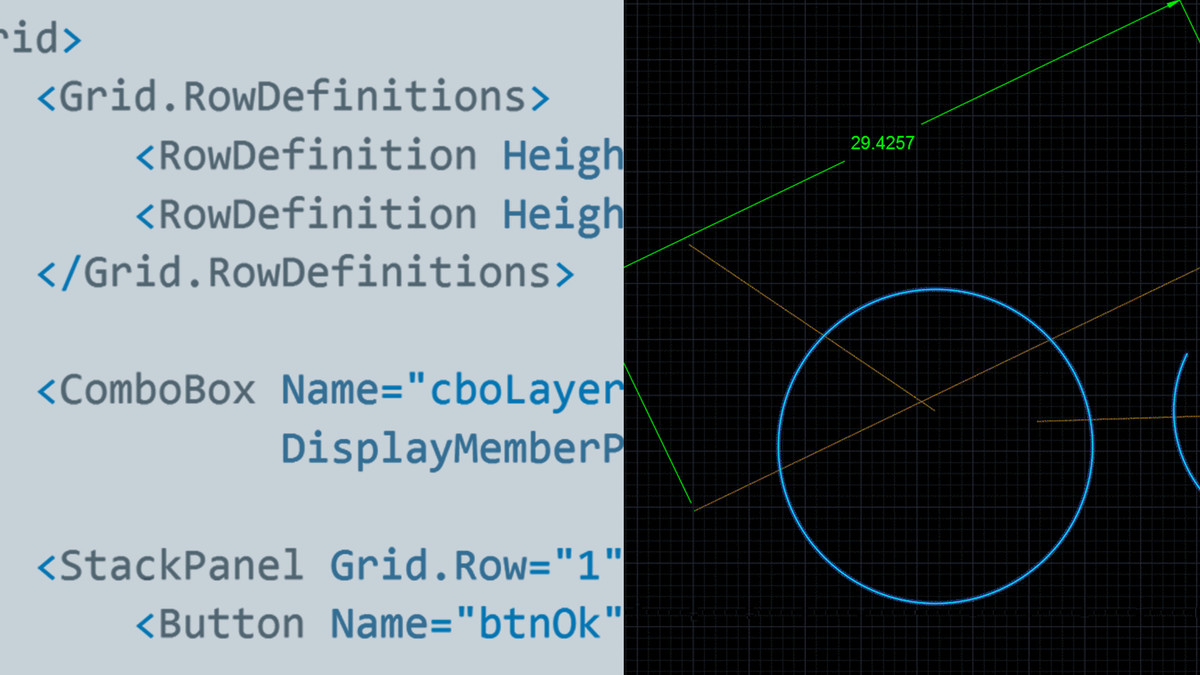The height and width of the screenshot is (675, 1200).
Task: Click the Name="cboLayer attribute text
Action: [452, 390]
